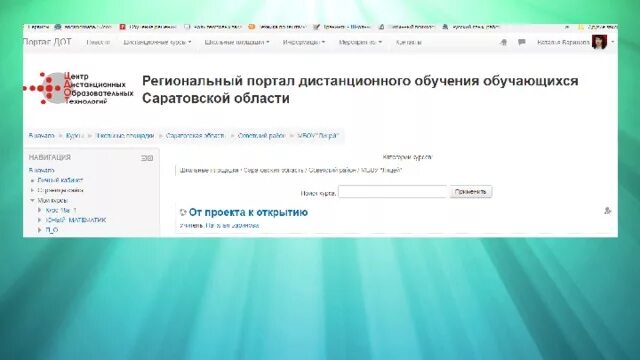Open the Школьные площадки breadcrumb
640x360 pixels.
[x=124, y=136]
